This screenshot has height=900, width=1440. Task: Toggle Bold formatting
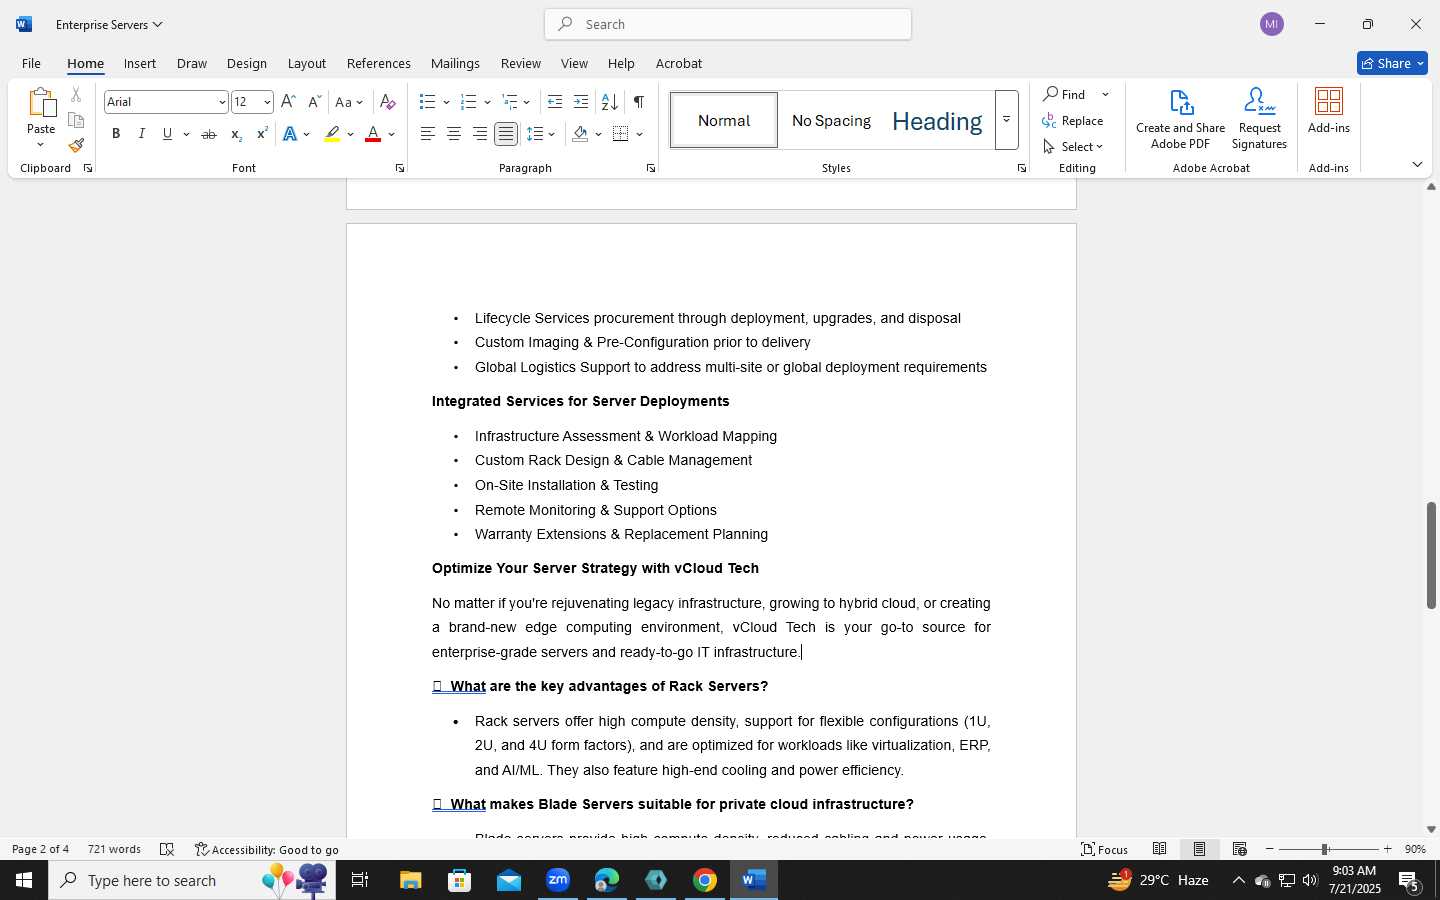pos(116,134)
